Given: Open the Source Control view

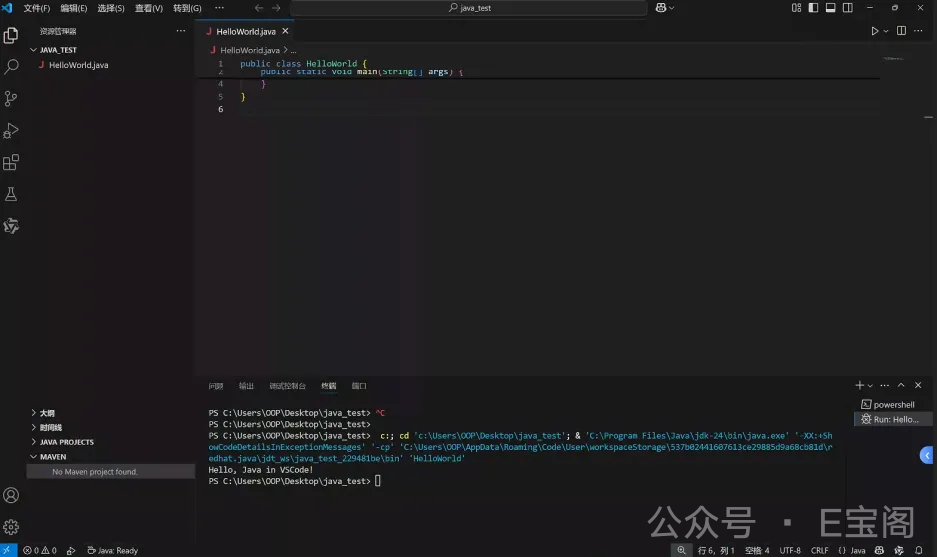Looking at the screenshot, I should tap(12, 98).
